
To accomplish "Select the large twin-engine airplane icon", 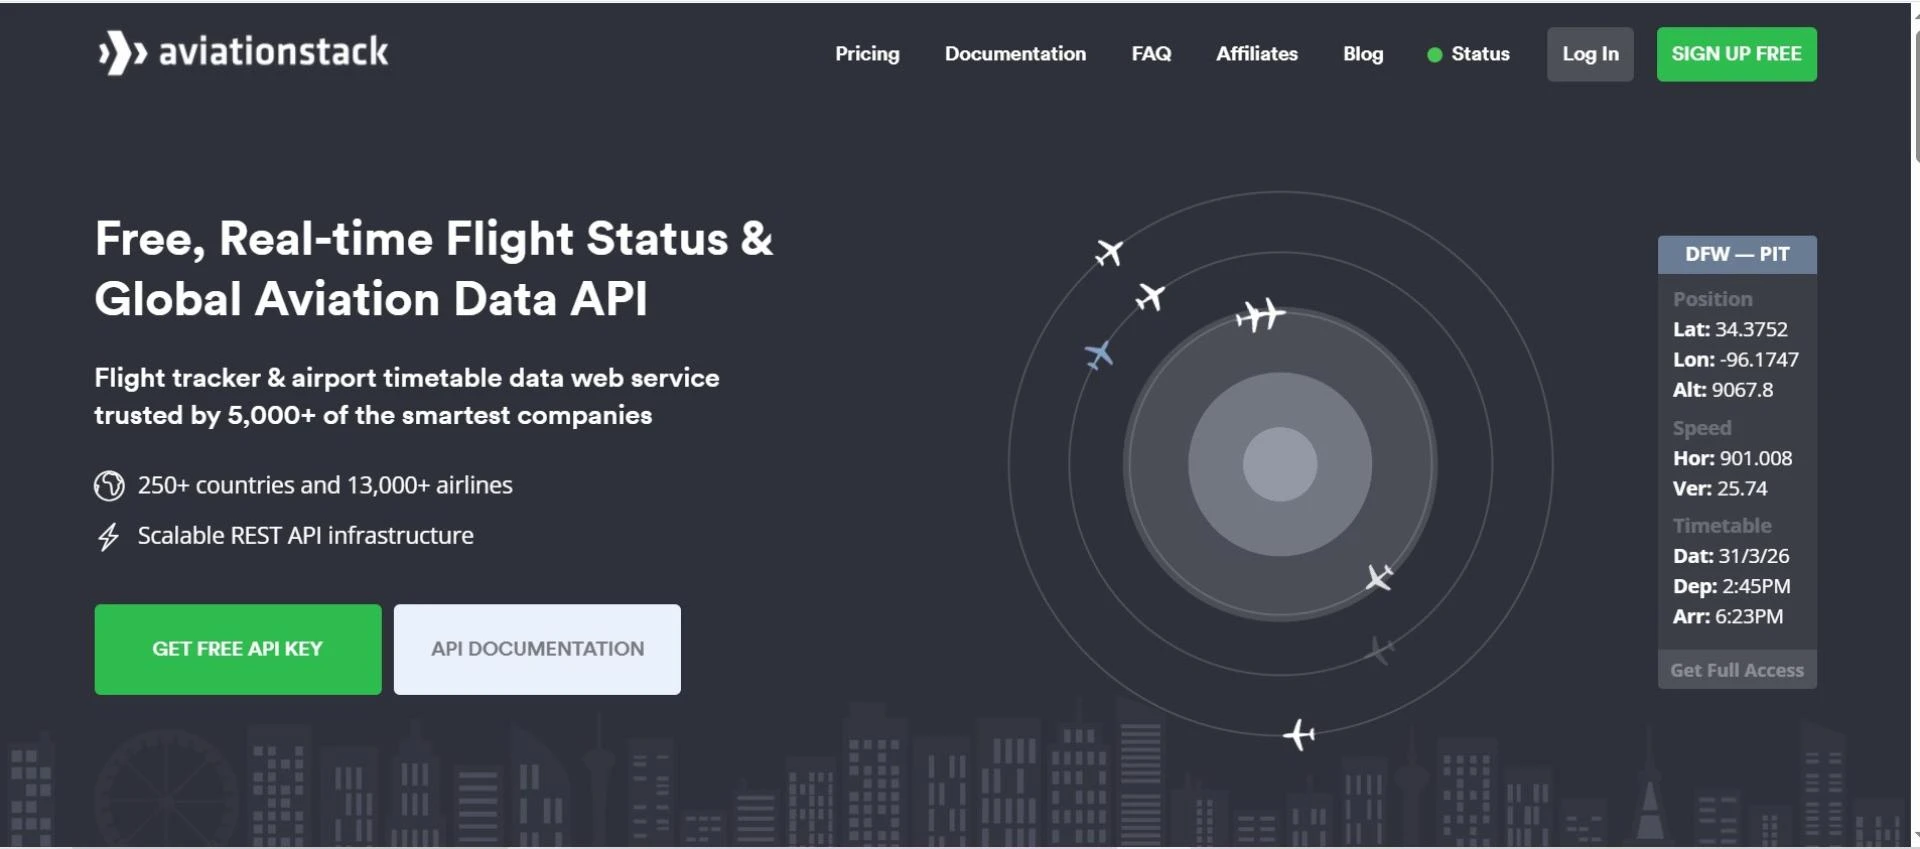I will click(x=1260, y=315).
